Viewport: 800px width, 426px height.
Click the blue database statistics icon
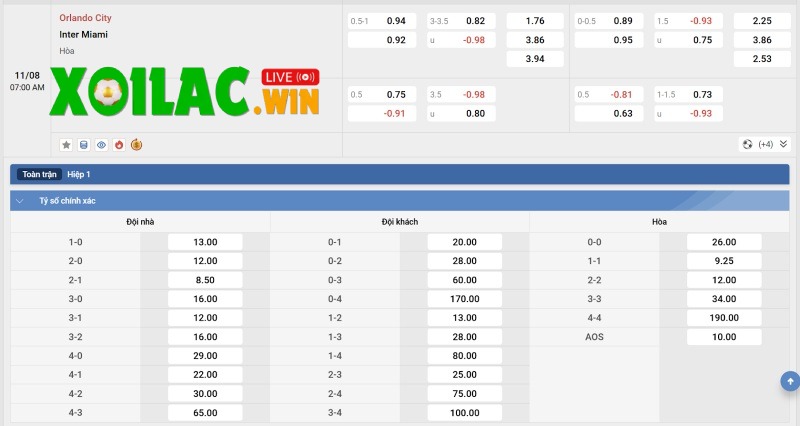pos(84,144)
